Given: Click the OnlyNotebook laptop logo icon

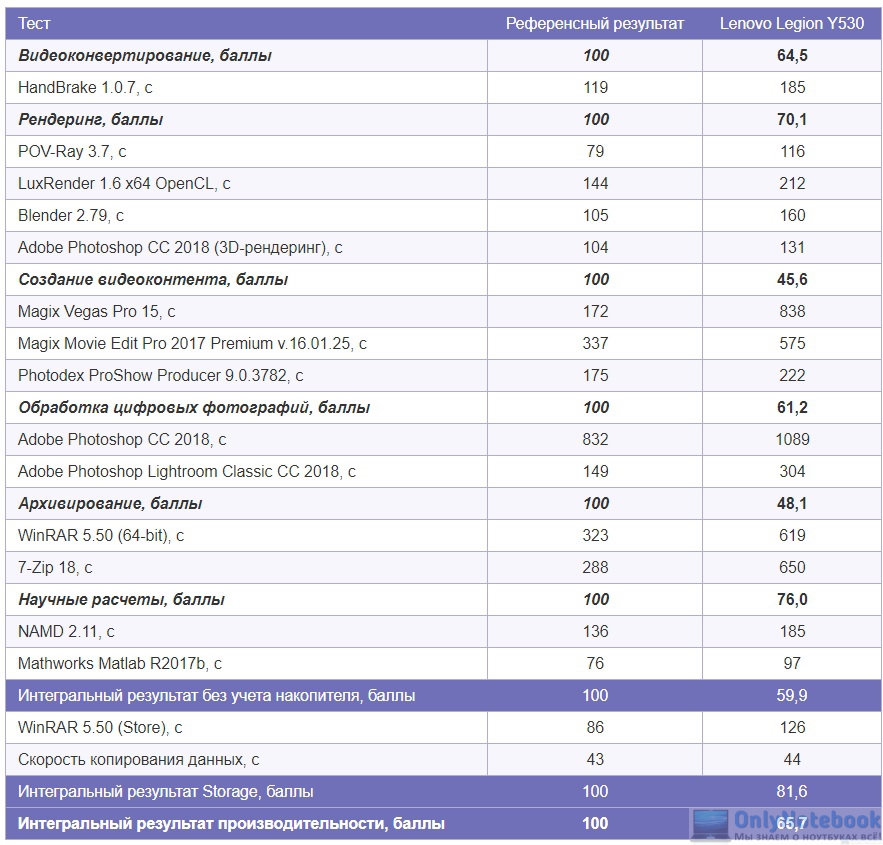Looking at the screenshot, I should click(709, 825).
